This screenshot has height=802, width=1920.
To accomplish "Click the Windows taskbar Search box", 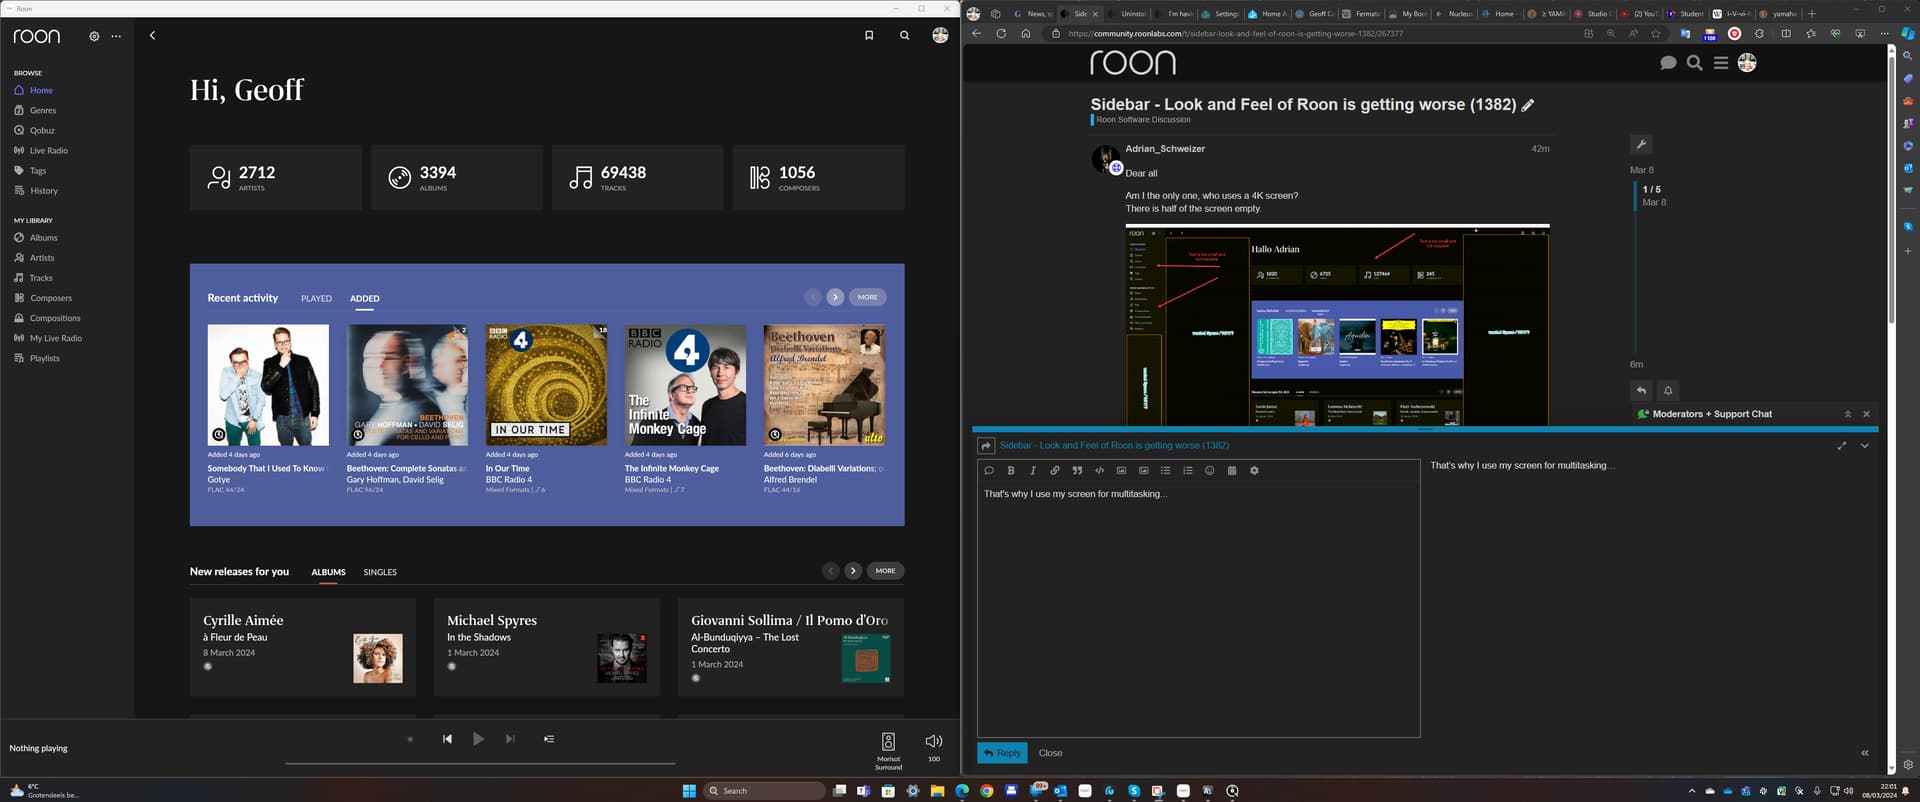I will point(765,791).
